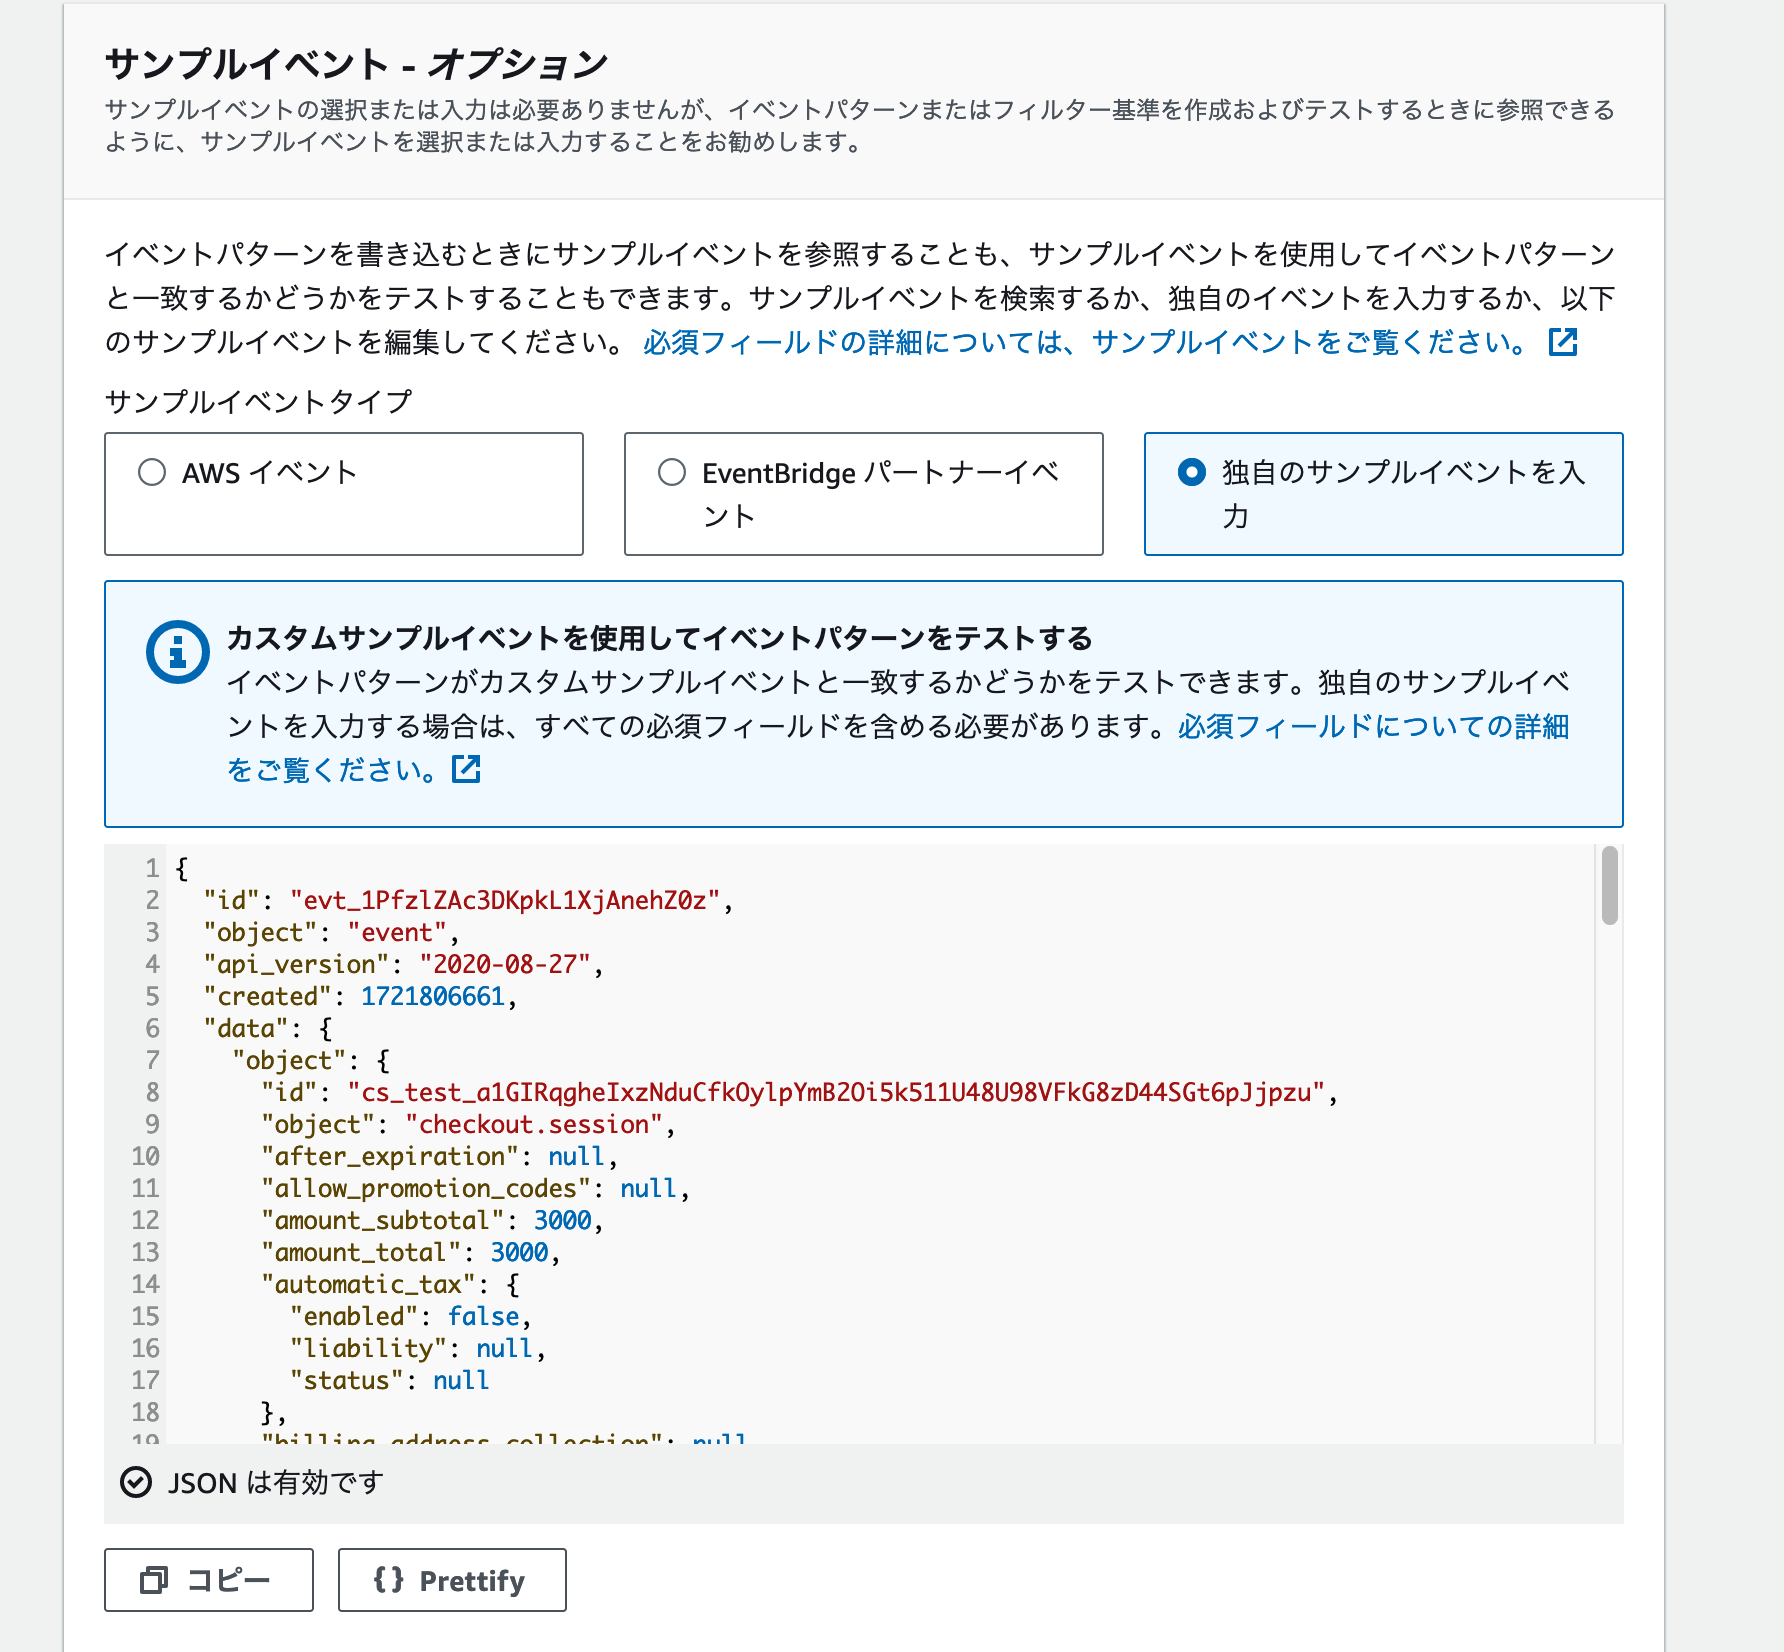Click the JSON valid checkmark icon
The image size is (1784, 1652).
tap(136, 1482)
